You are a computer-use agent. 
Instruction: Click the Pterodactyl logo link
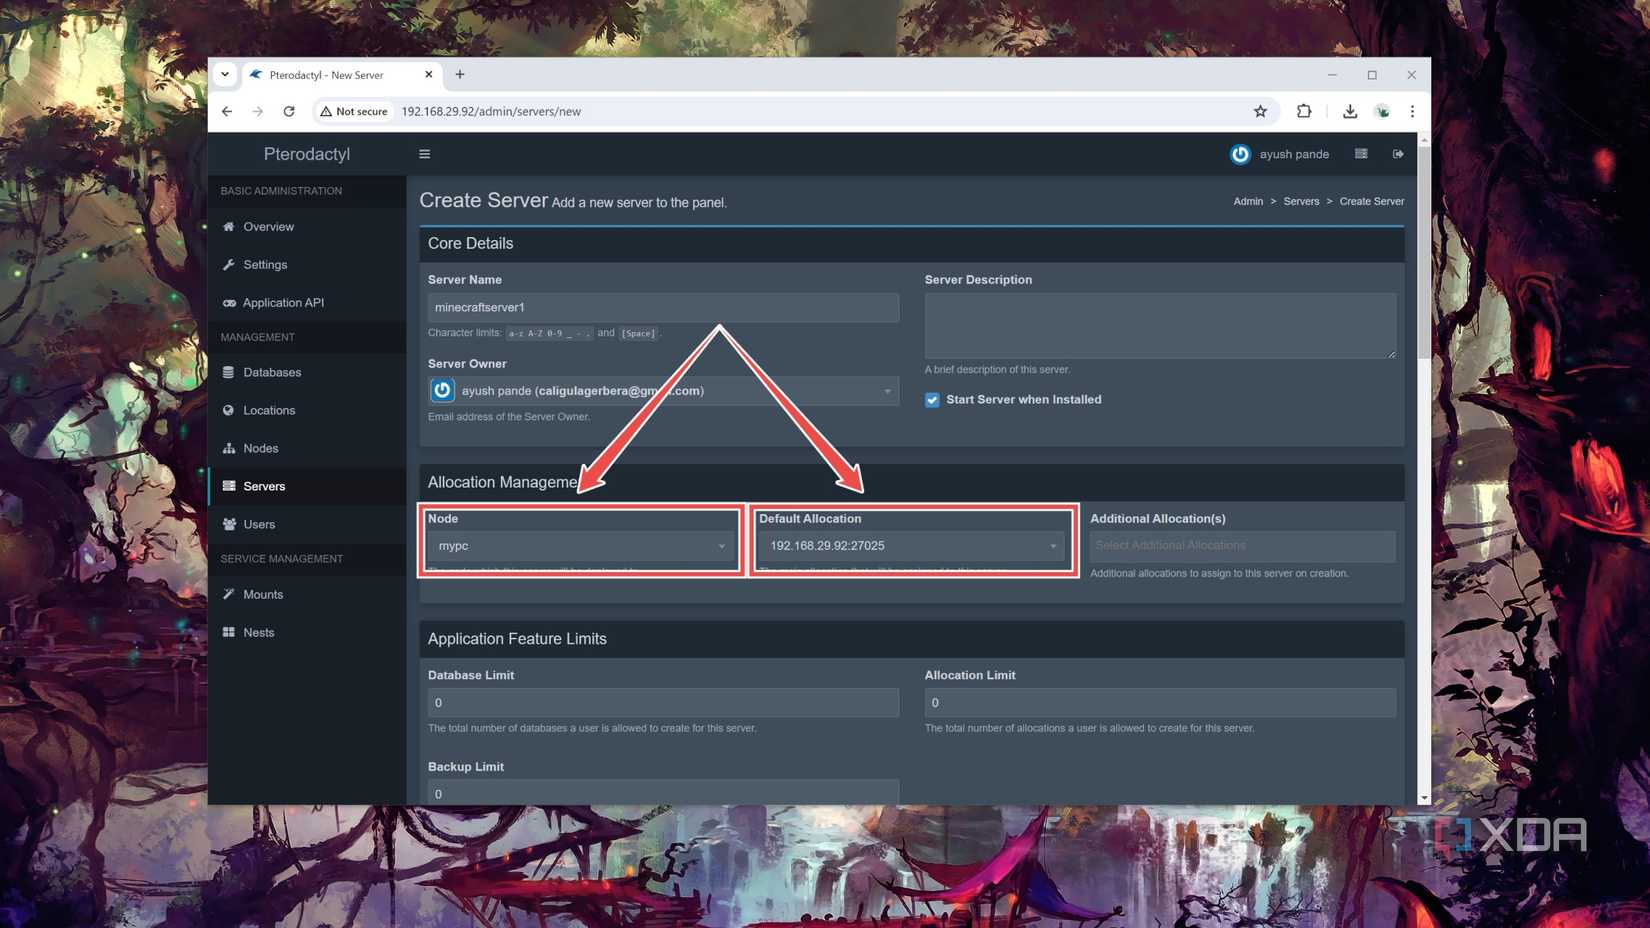click(x=307, y=154)
